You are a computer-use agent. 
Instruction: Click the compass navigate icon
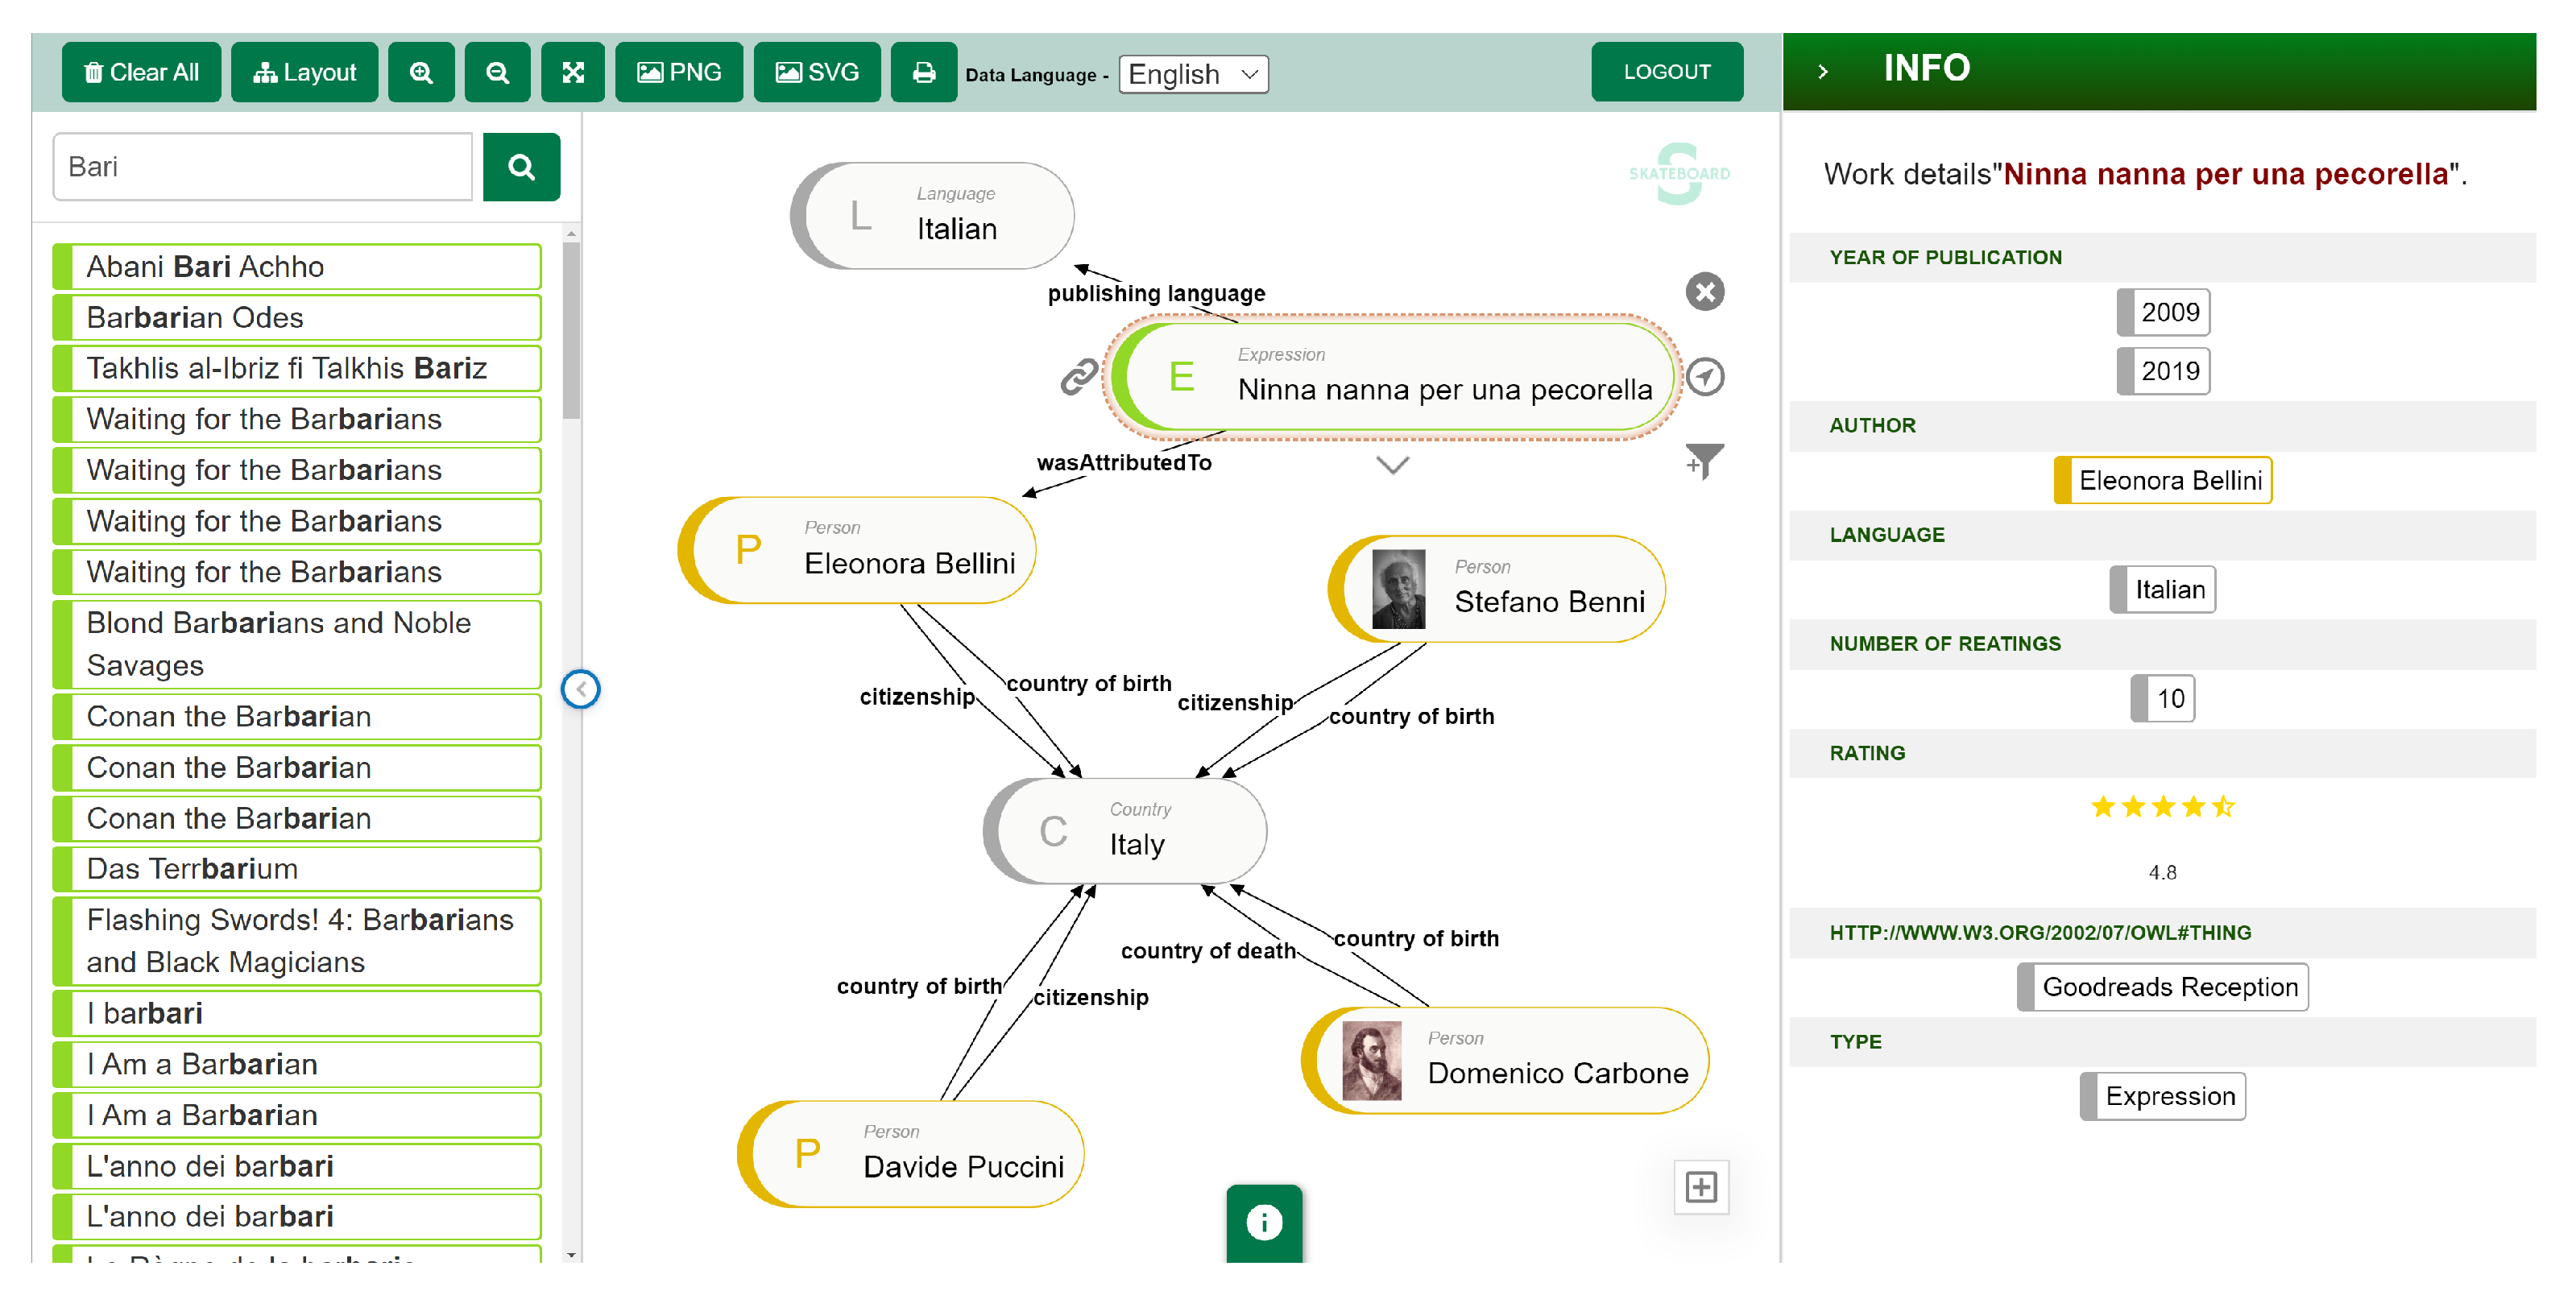point(1705,377)
